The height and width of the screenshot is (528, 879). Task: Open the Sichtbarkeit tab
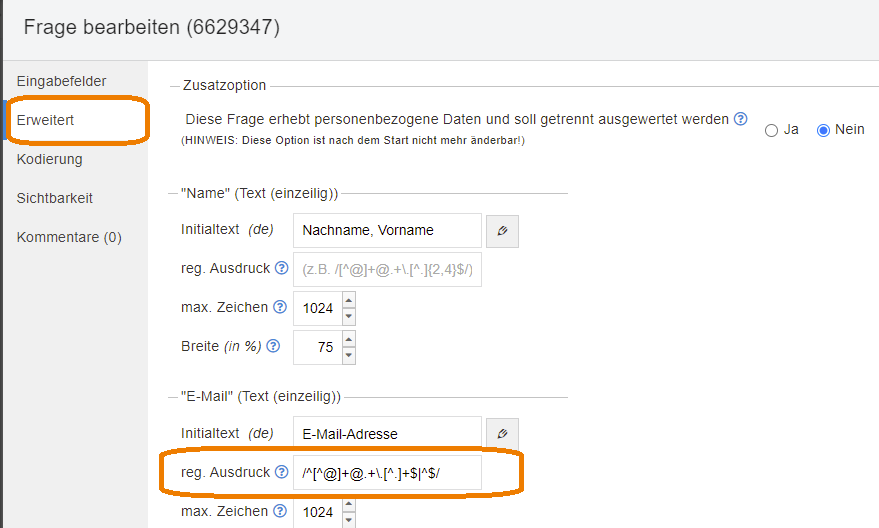(55, 198)
